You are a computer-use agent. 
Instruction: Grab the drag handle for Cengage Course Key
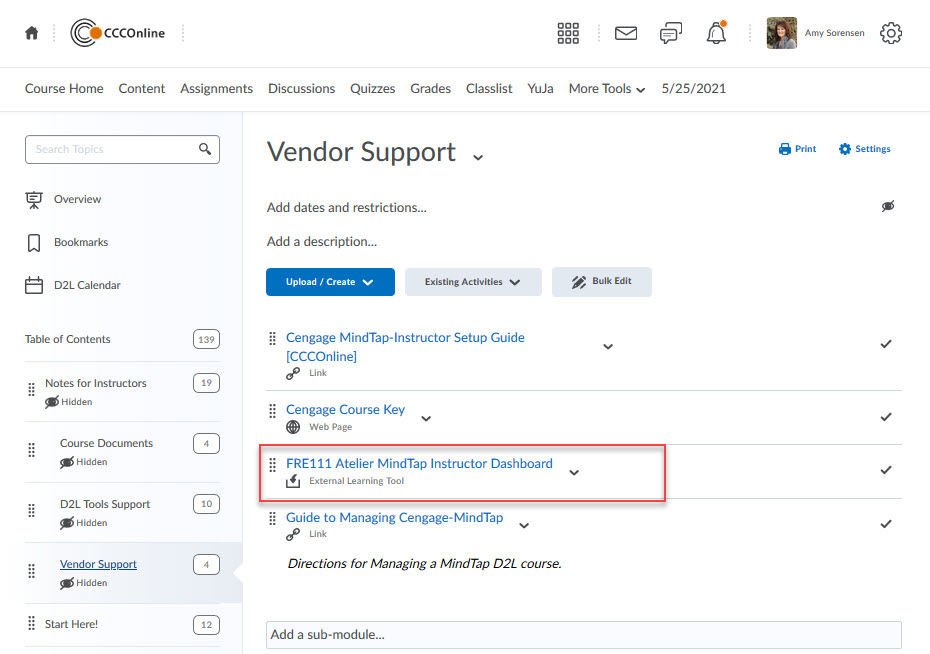(272, 410)
